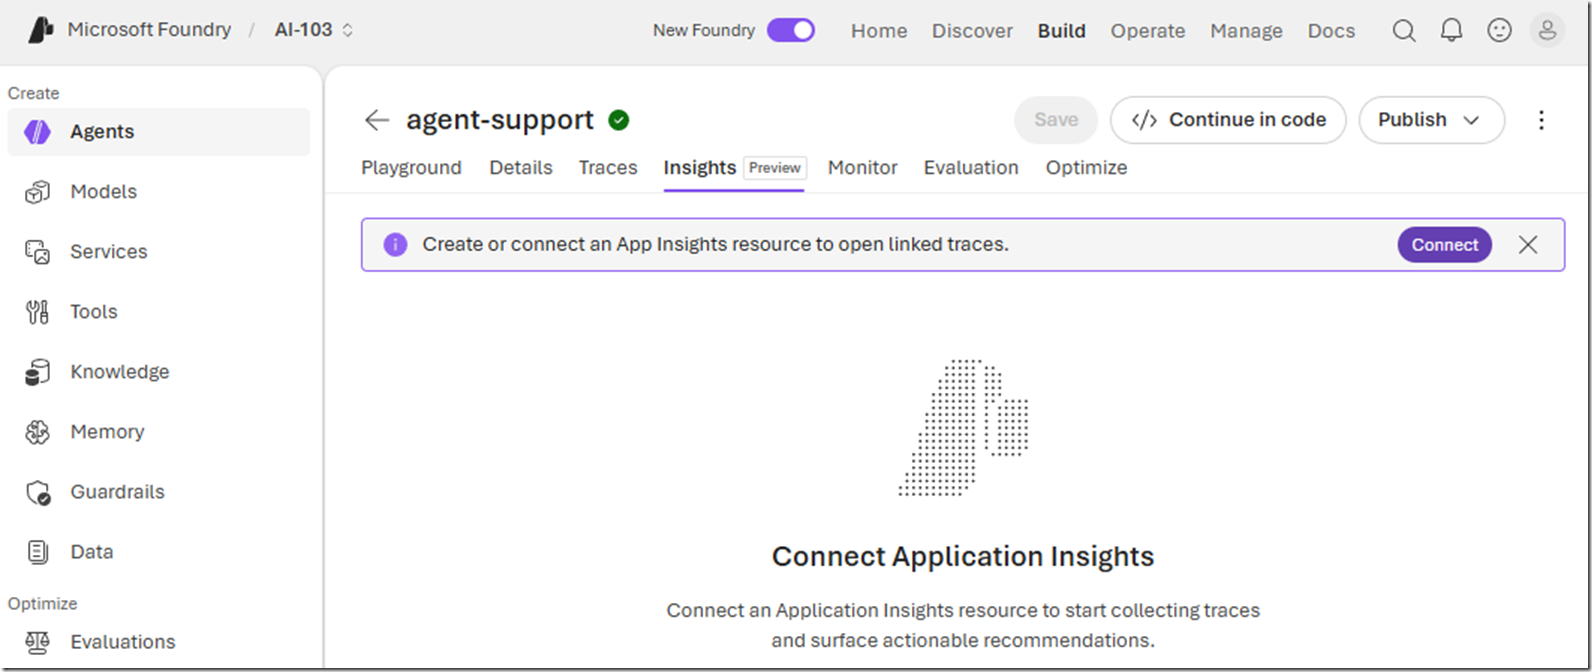Switch to the Monitor tab

pyautogui.click(x=863, y=168)
